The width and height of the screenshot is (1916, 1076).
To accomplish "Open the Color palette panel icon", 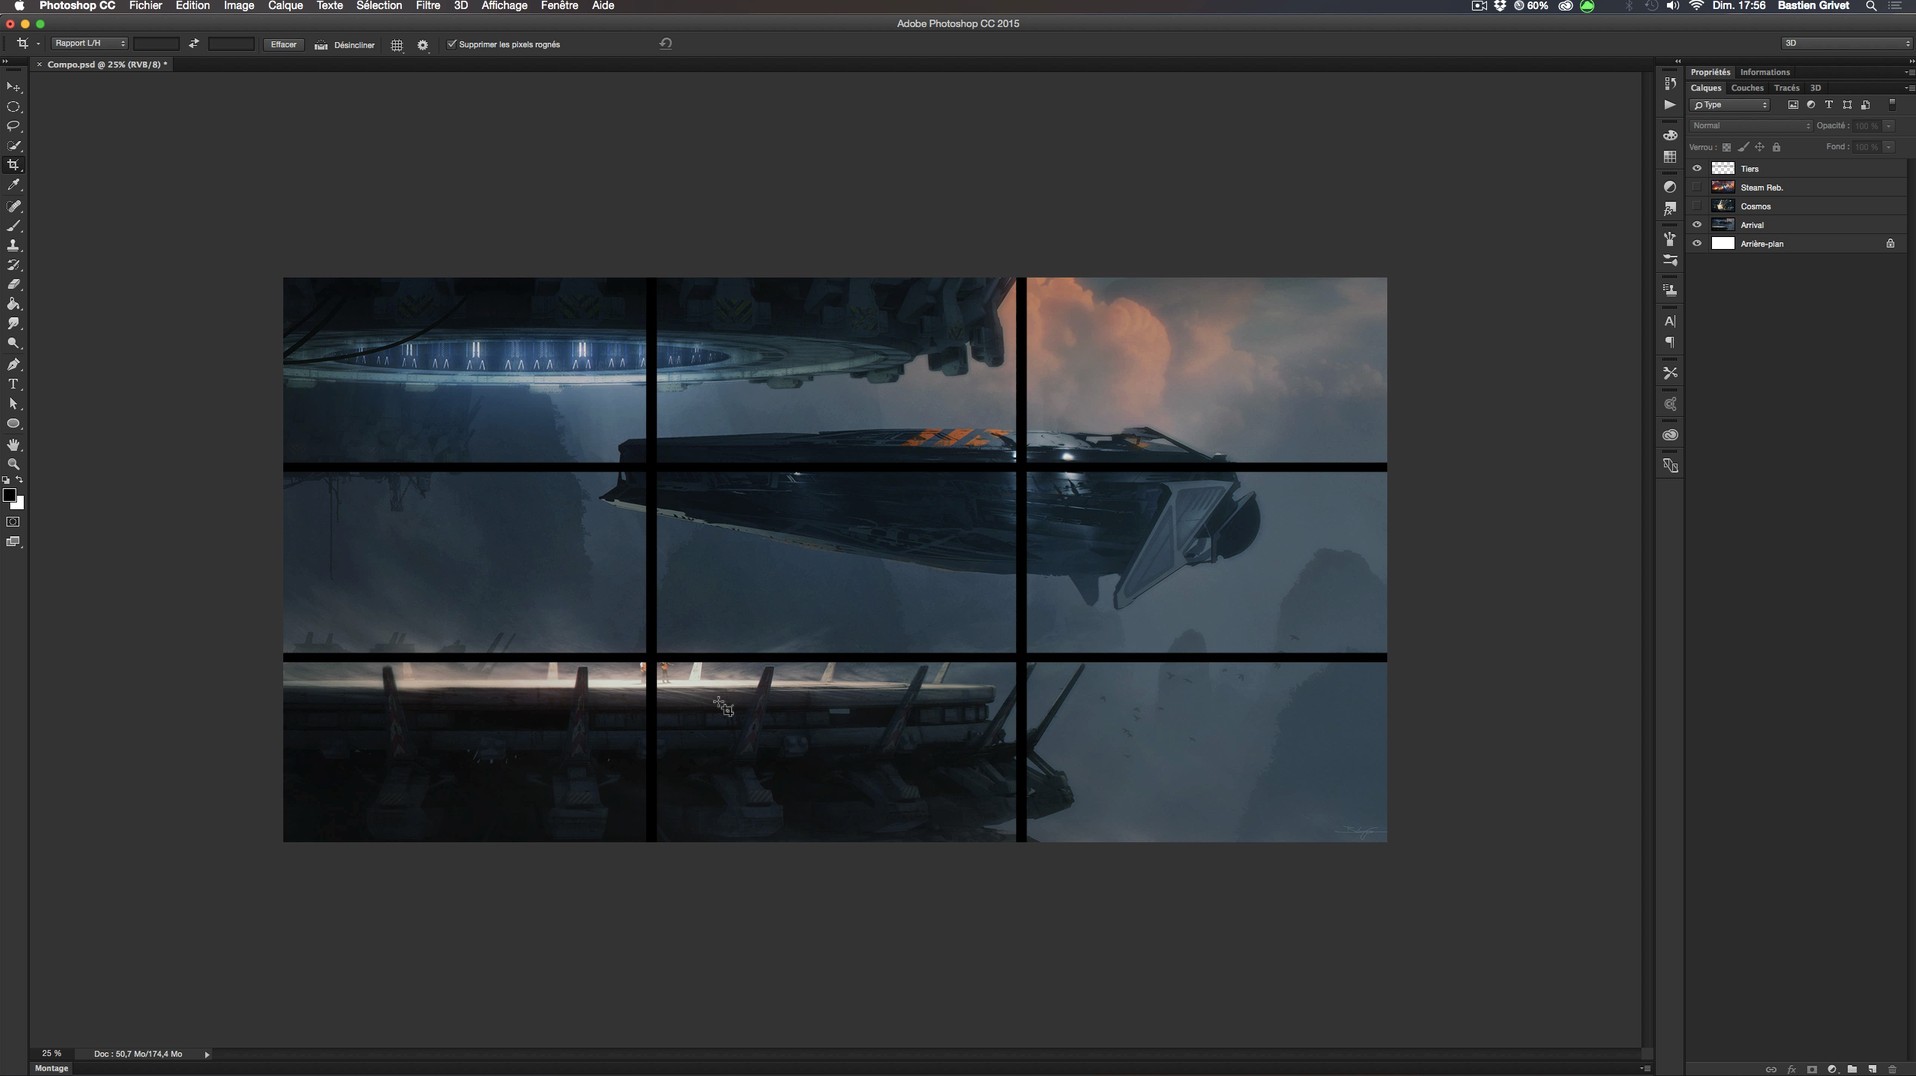I will point(1670,135).
